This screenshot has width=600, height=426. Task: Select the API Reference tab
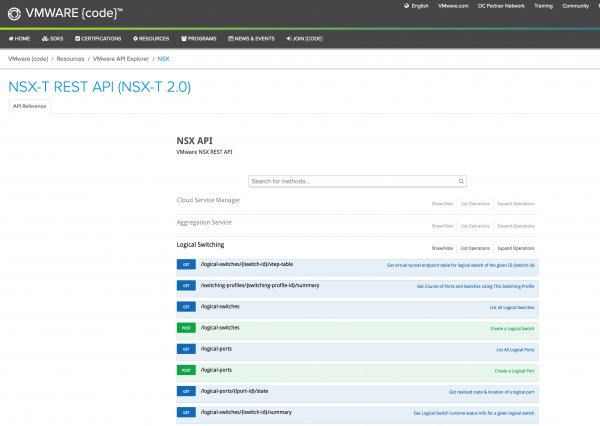point(29,106)
